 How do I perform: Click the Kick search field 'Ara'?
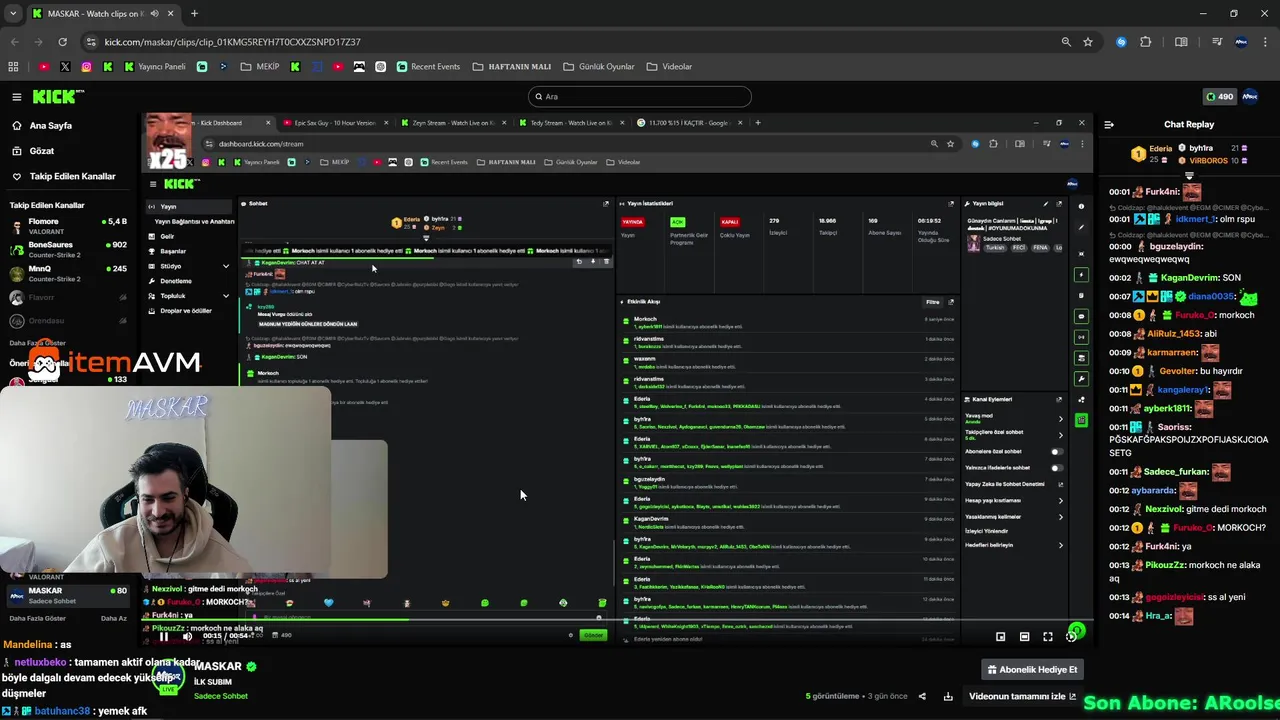[x=639, y=97]
